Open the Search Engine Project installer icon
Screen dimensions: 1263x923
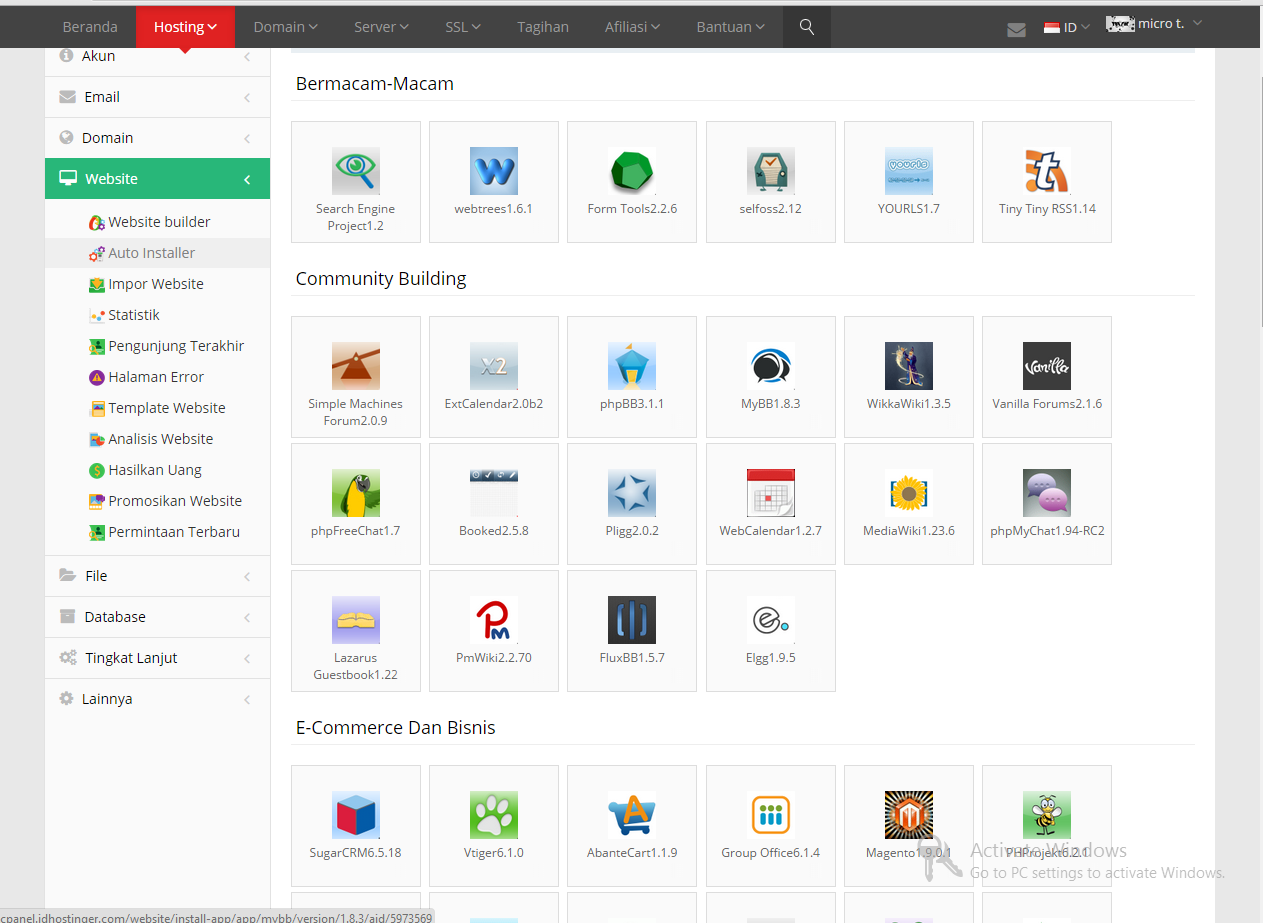[x=356, y=171]
